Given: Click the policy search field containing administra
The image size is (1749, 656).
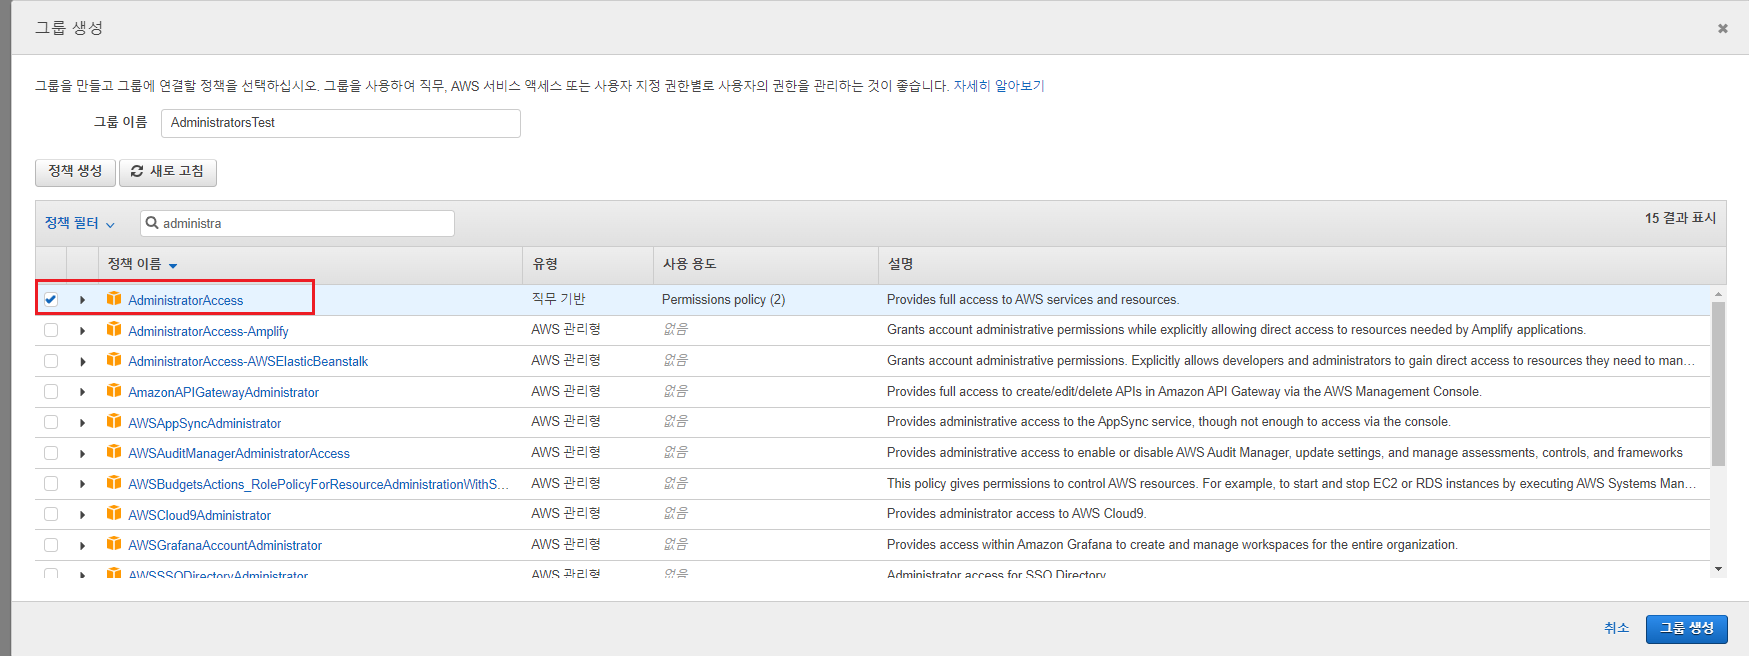Looking at the screenshot, I should point(298,223).
